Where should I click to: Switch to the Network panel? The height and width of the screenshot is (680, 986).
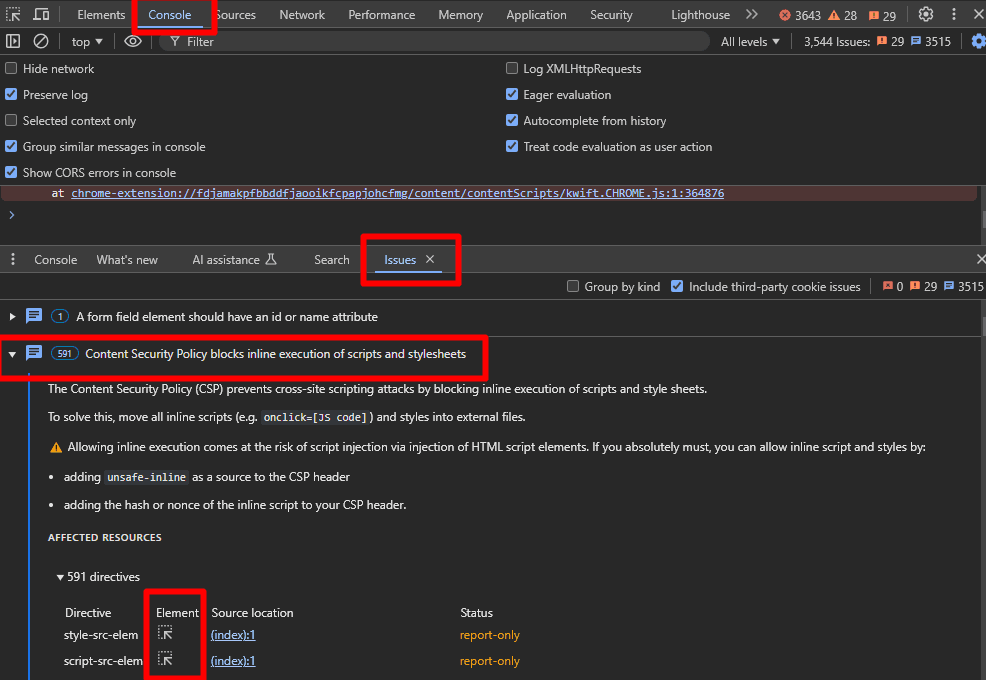point(301,14)
